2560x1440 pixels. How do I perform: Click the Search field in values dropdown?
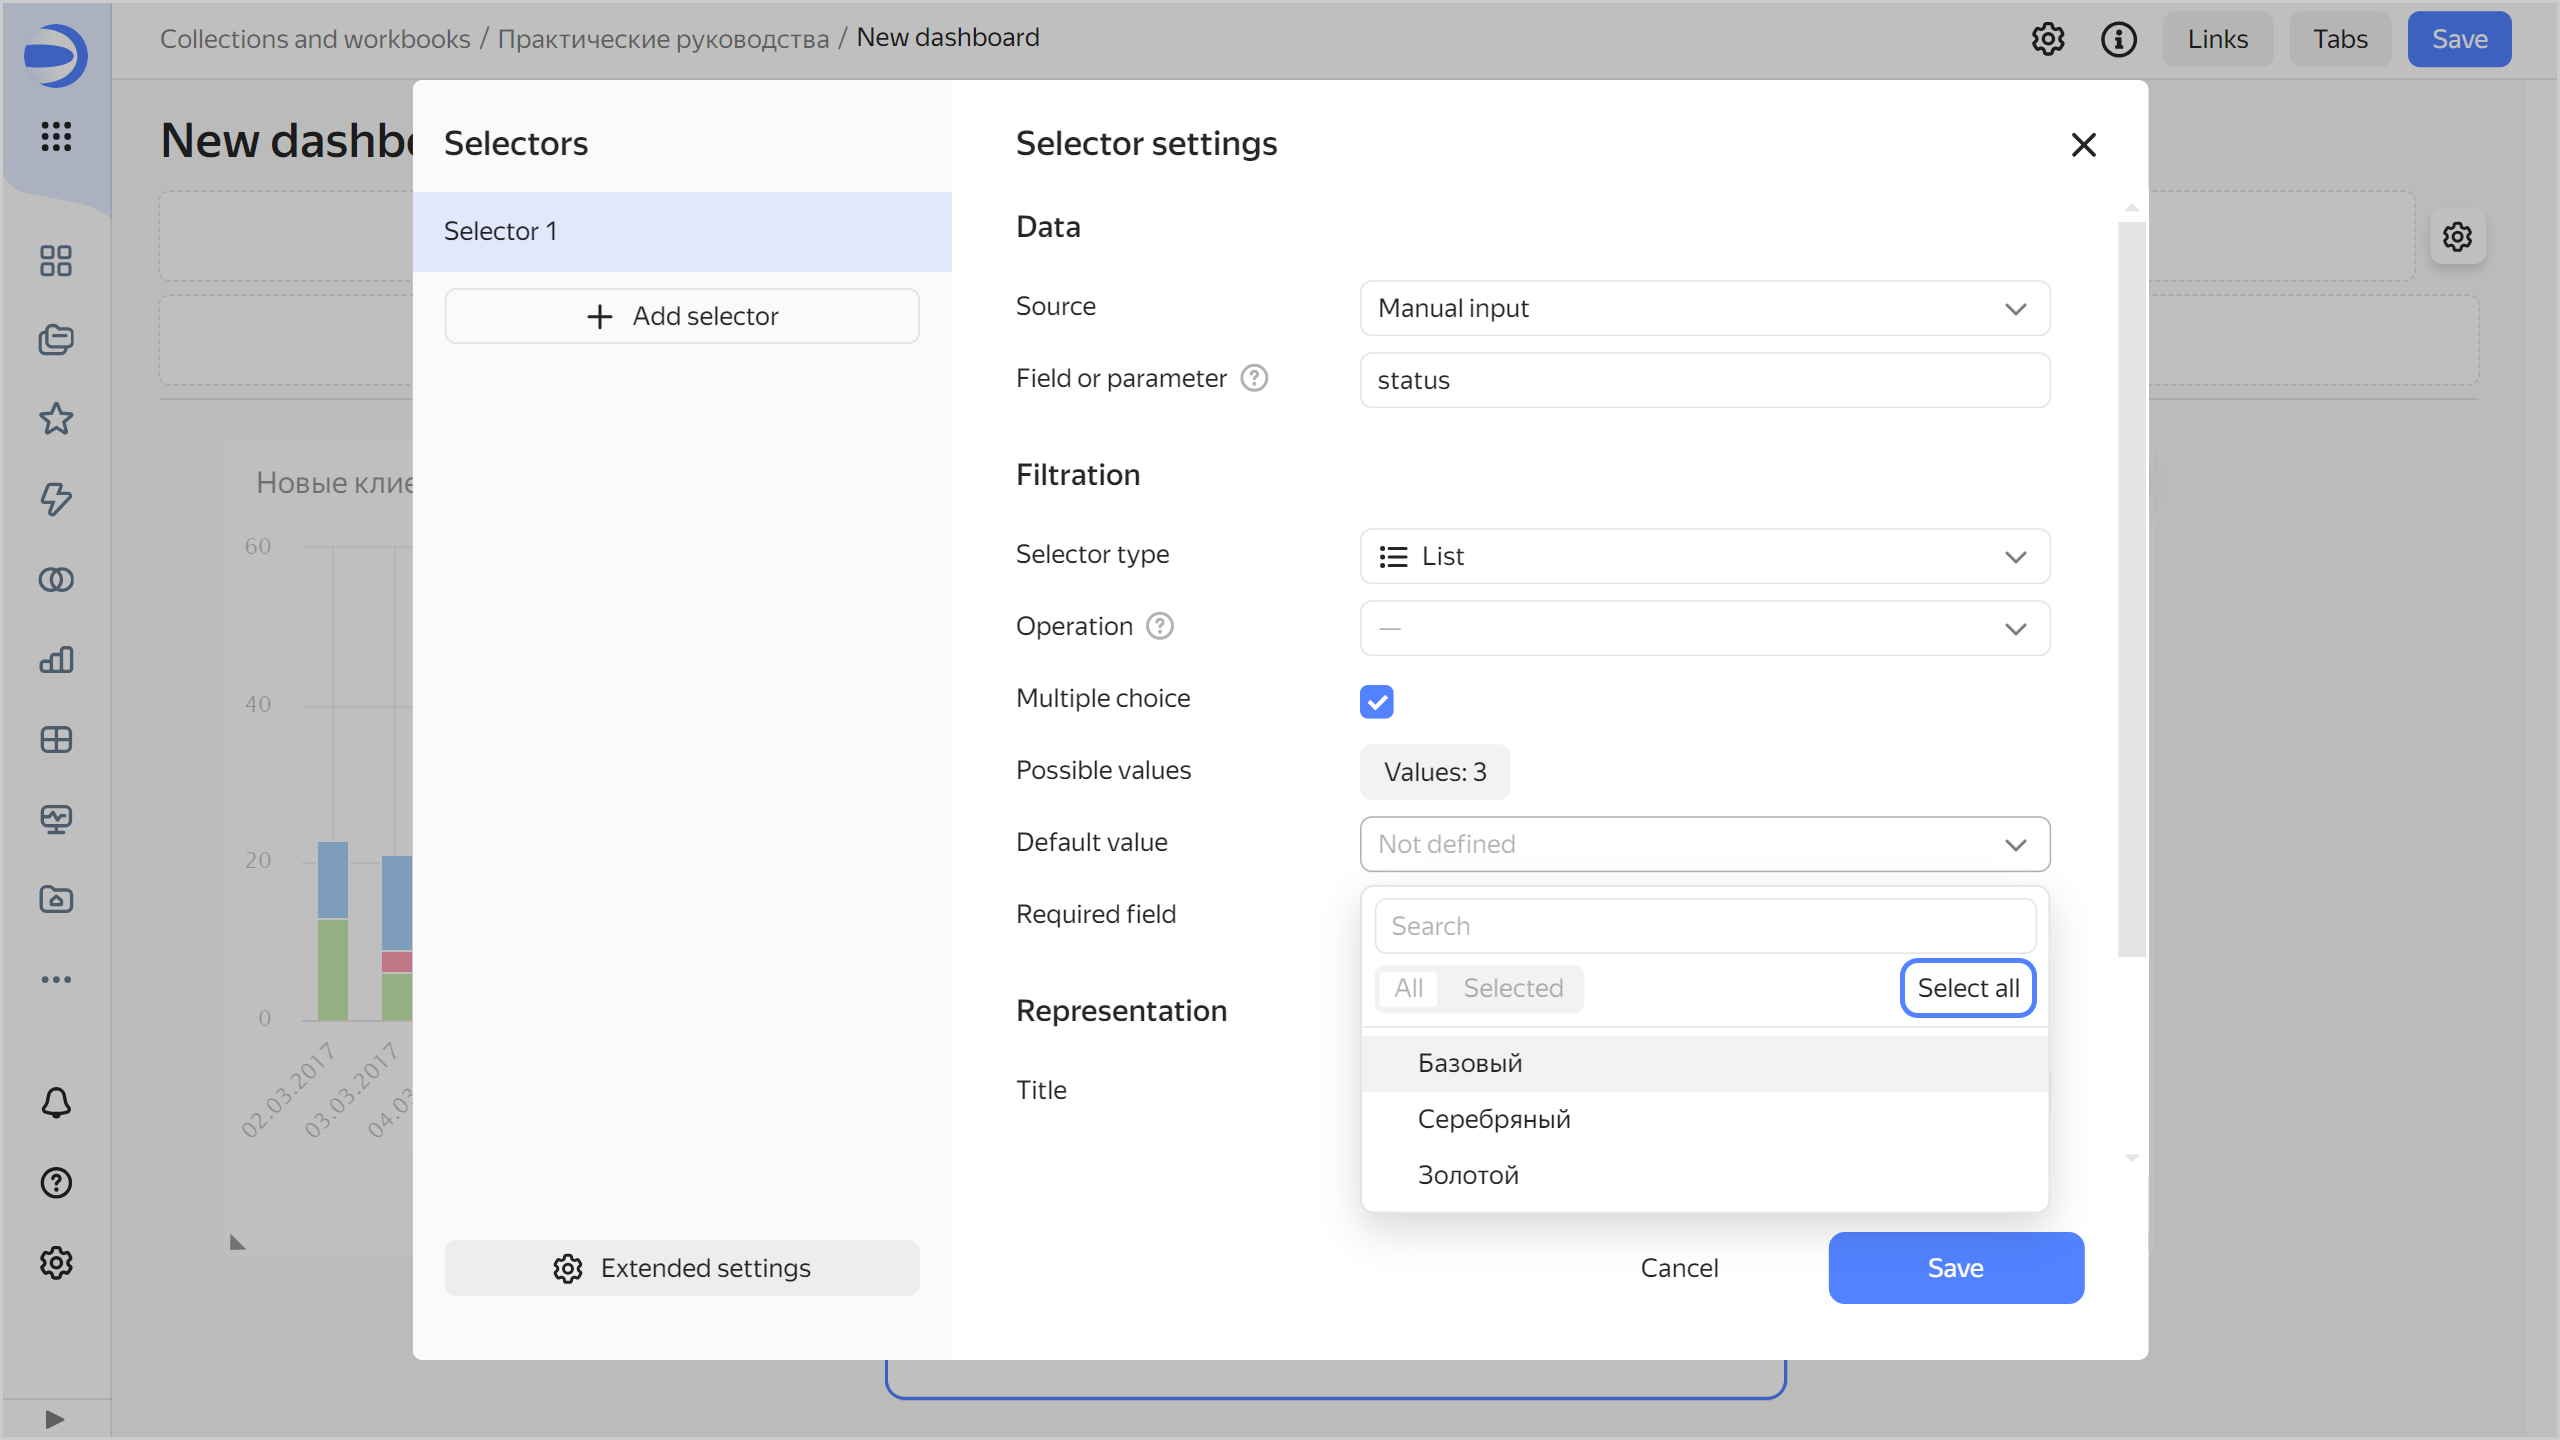pyautogui.click(x=1704, y=926)
